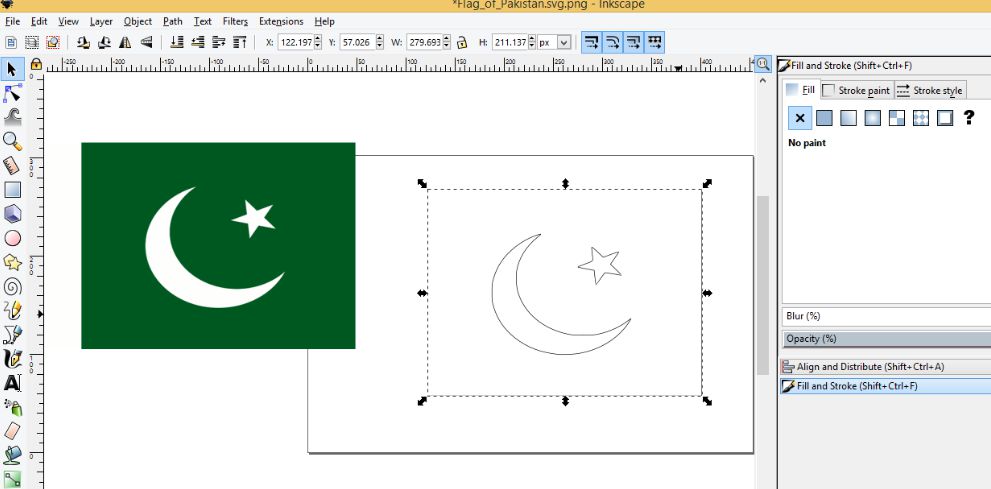Decrease Y position spinner down arrow

pos(379,46)
